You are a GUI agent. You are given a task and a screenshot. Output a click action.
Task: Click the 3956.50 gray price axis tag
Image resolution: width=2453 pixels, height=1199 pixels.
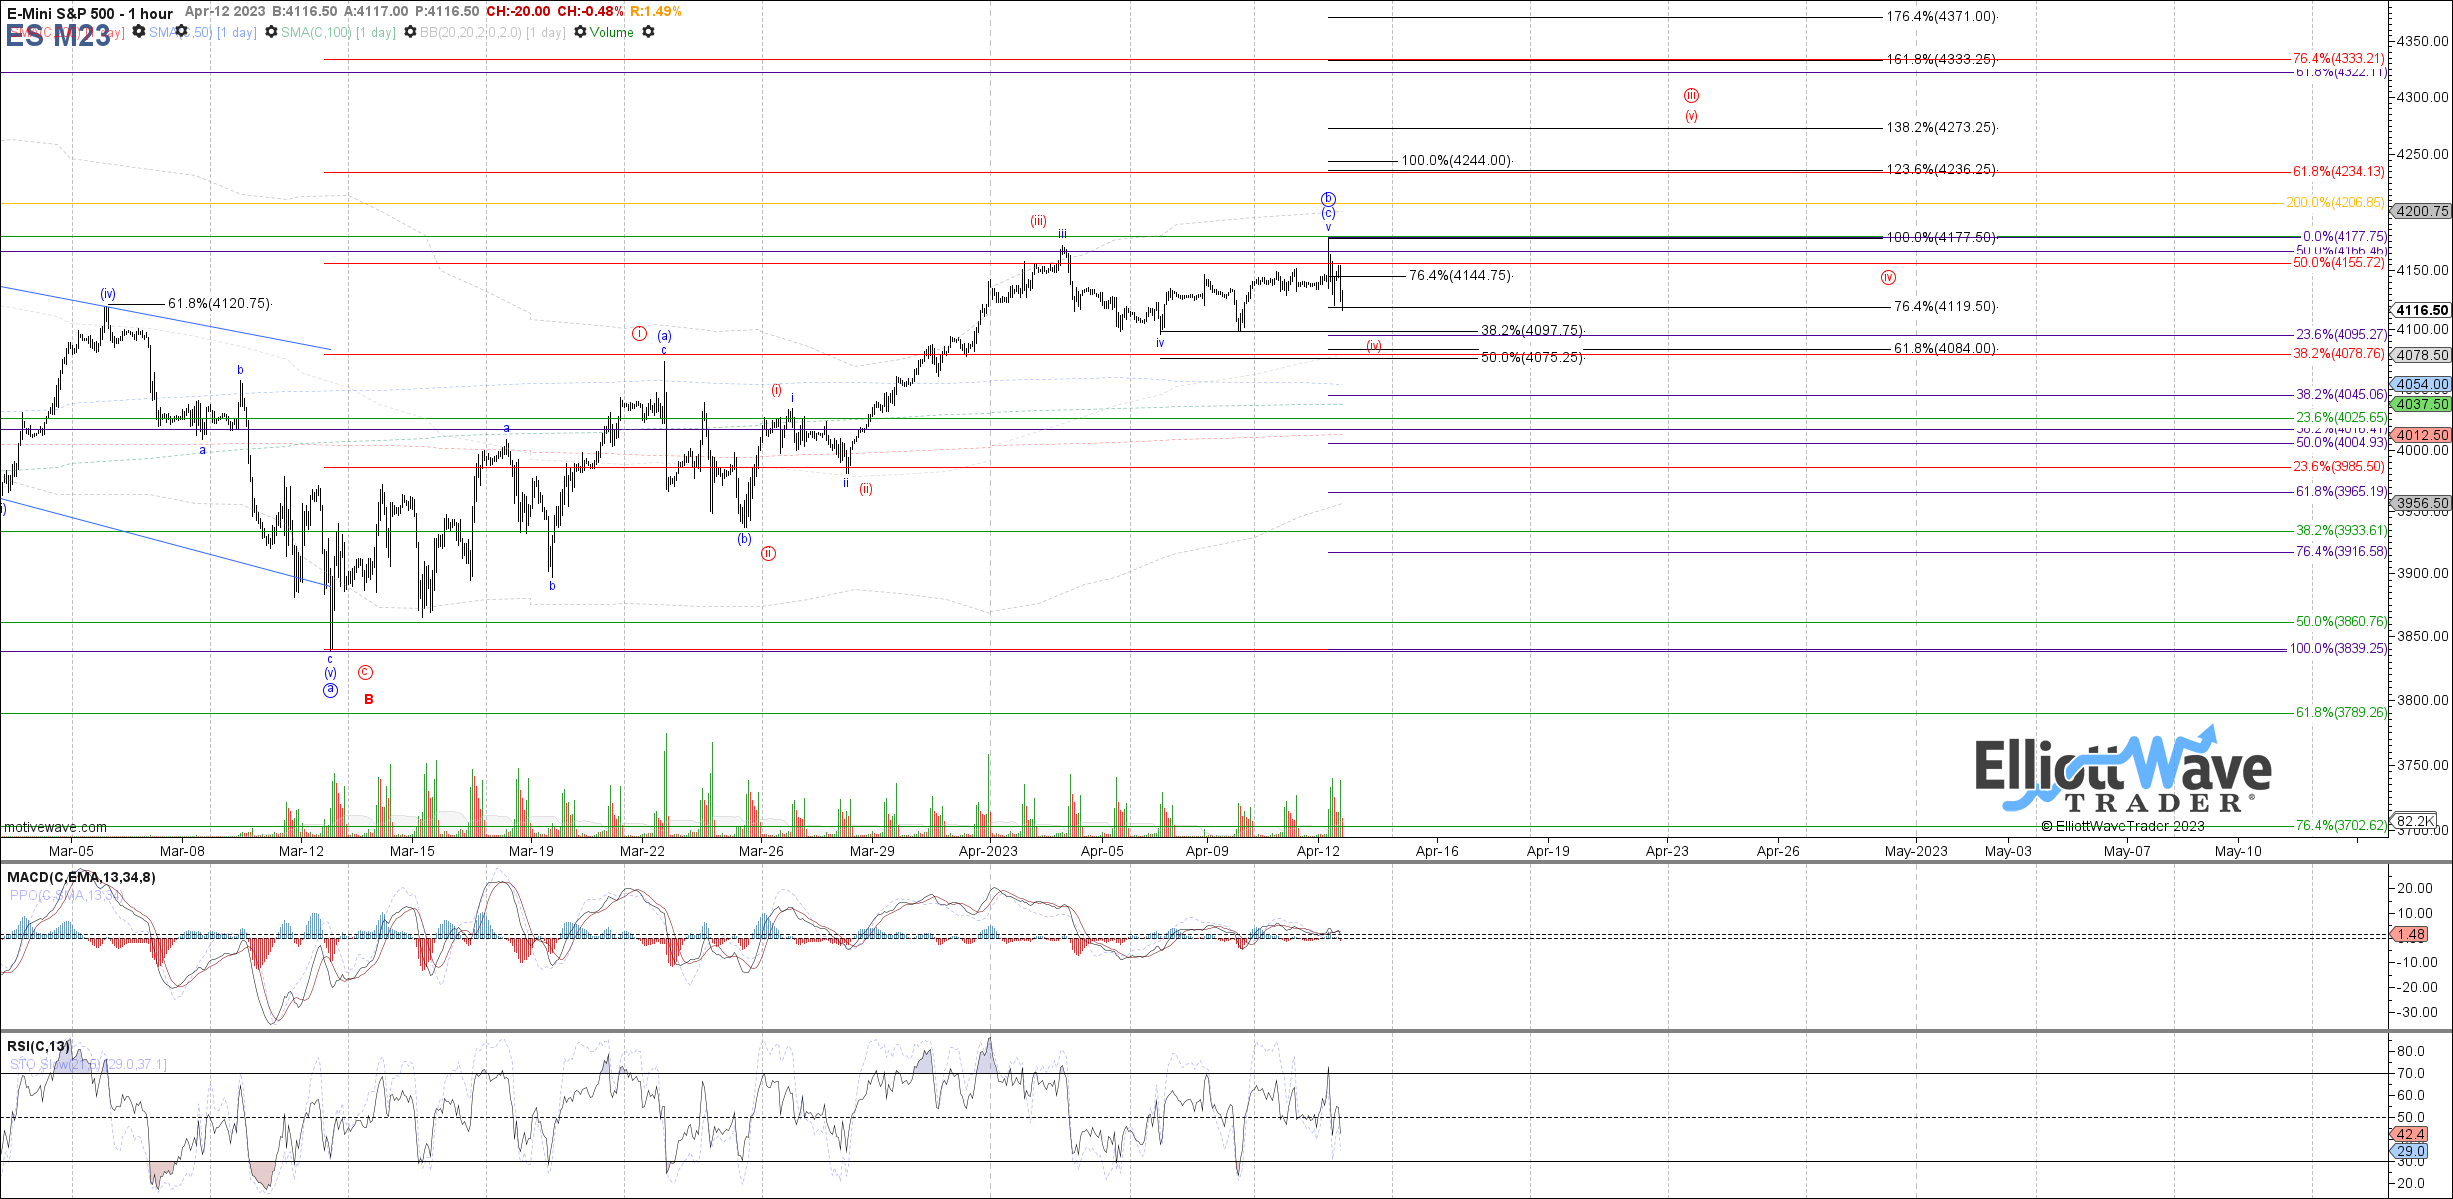pos(2422,504)
